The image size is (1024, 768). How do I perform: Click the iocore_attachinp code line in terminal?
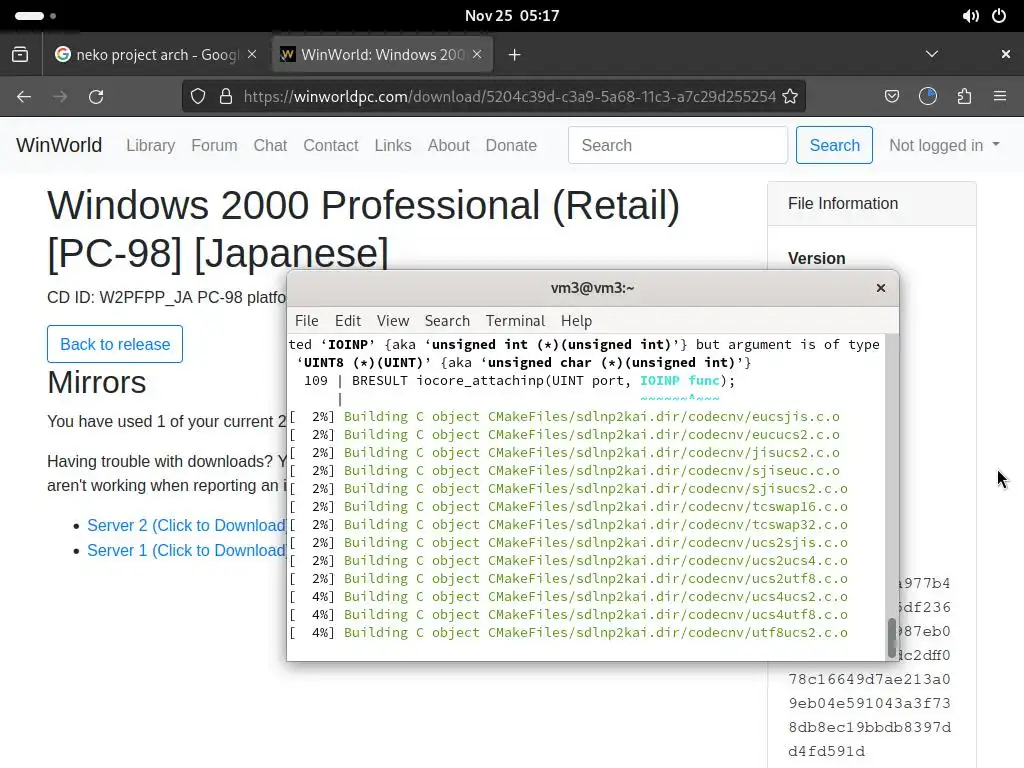coord(519,381)
